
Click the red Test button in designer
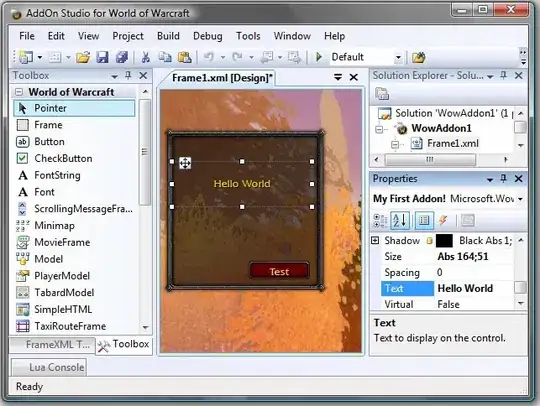click(x=279, y=271)
